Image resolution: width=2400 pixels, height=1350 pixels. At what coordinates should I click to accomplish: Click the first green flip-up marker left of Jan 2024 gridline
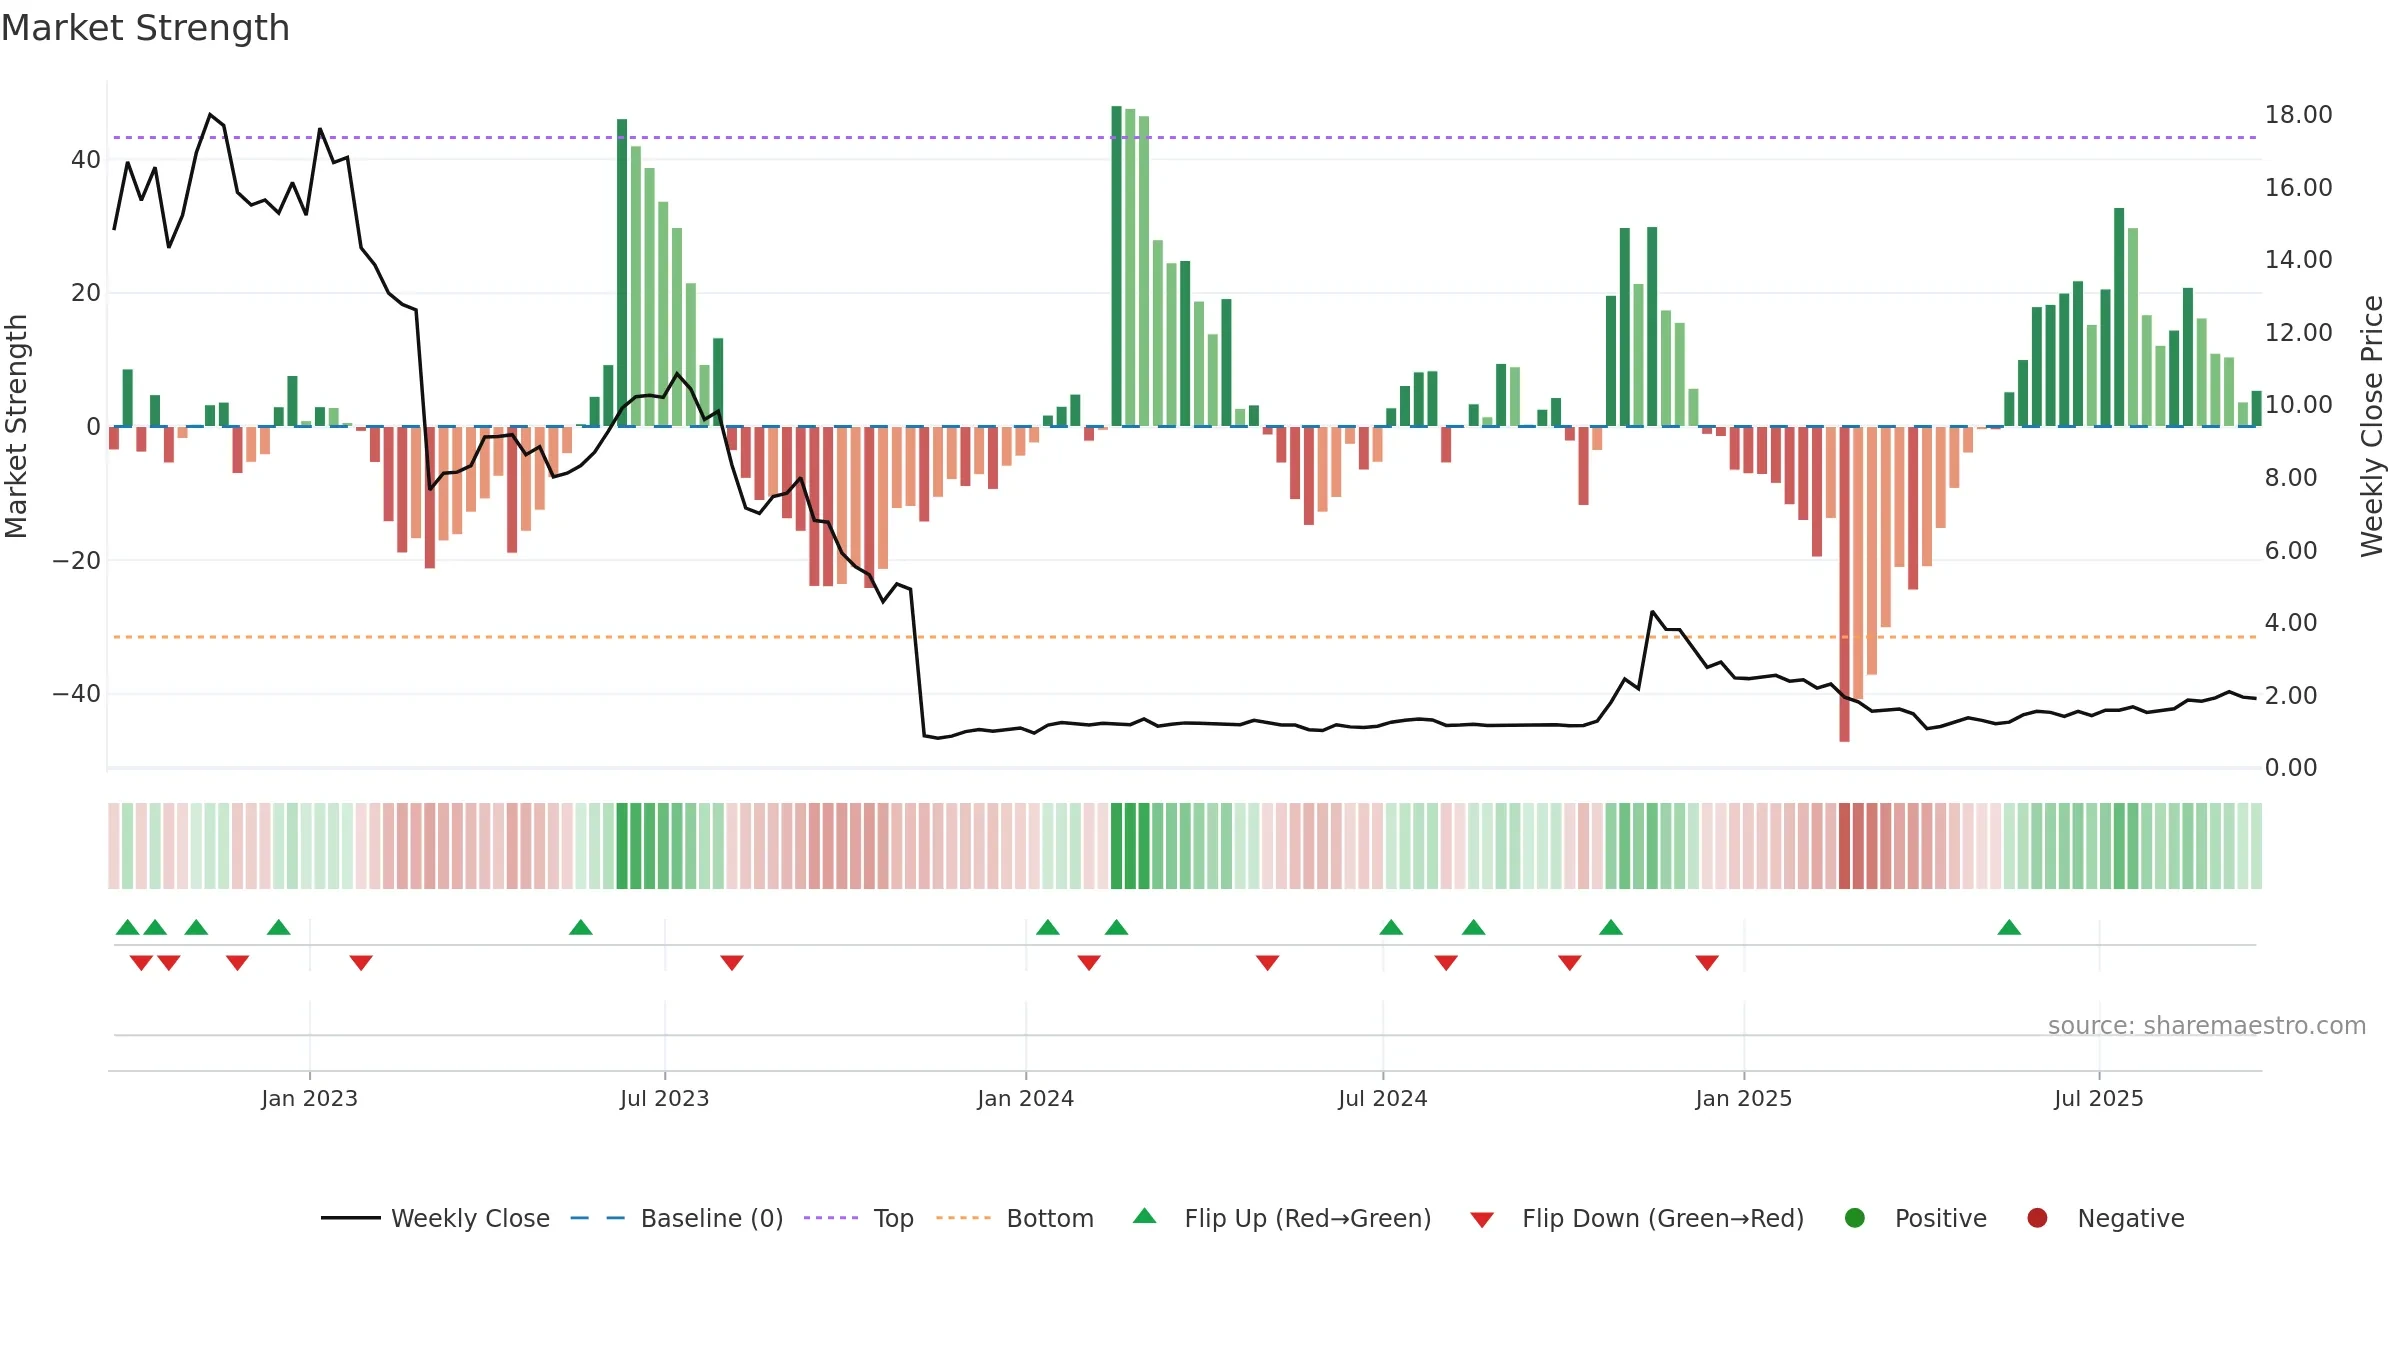[580, 927]
